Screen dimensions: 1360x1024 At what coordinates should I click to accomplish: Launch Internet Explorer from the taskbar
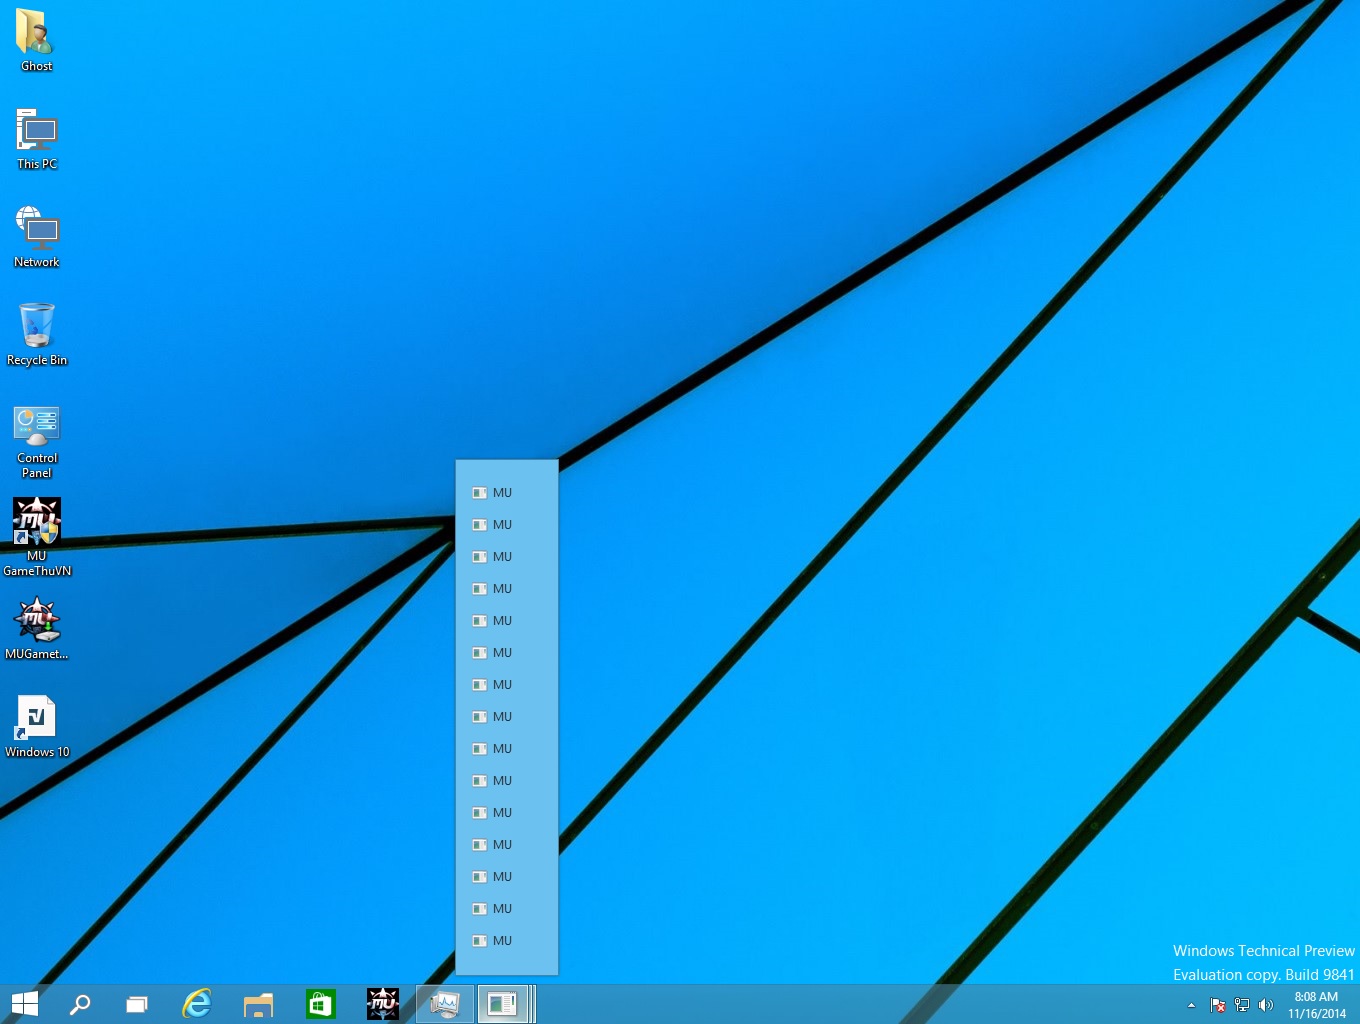tap(197, 1004)
